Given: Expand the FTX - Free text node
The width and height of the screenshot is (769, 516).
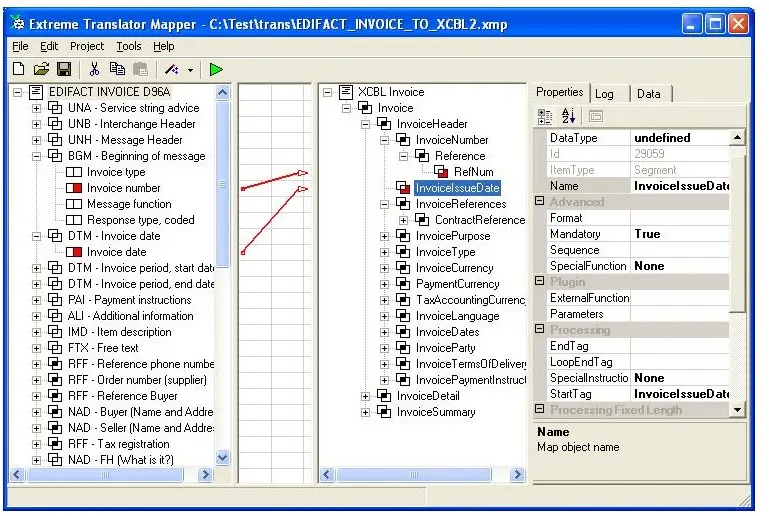Looking at the screenshot, I should click(x=36, y=348).
